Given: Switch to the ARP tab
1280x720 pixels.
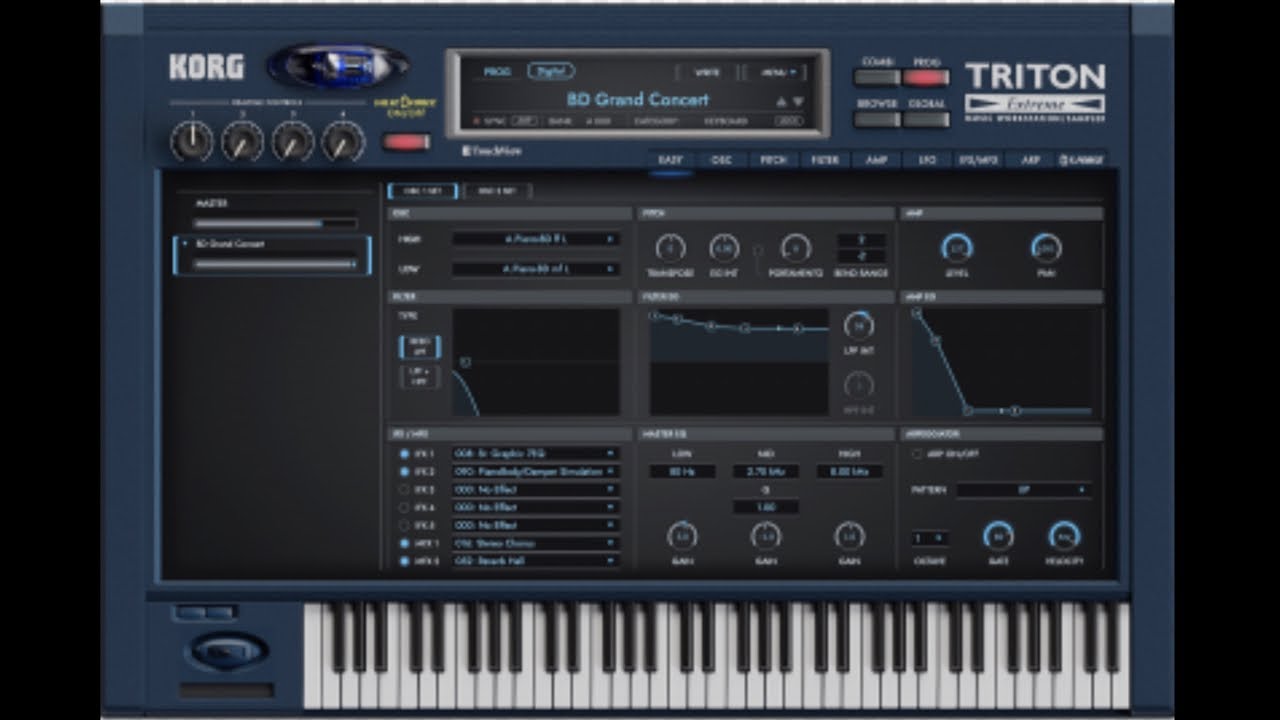Looking at the screenshot, I should tap(1030, 160).
